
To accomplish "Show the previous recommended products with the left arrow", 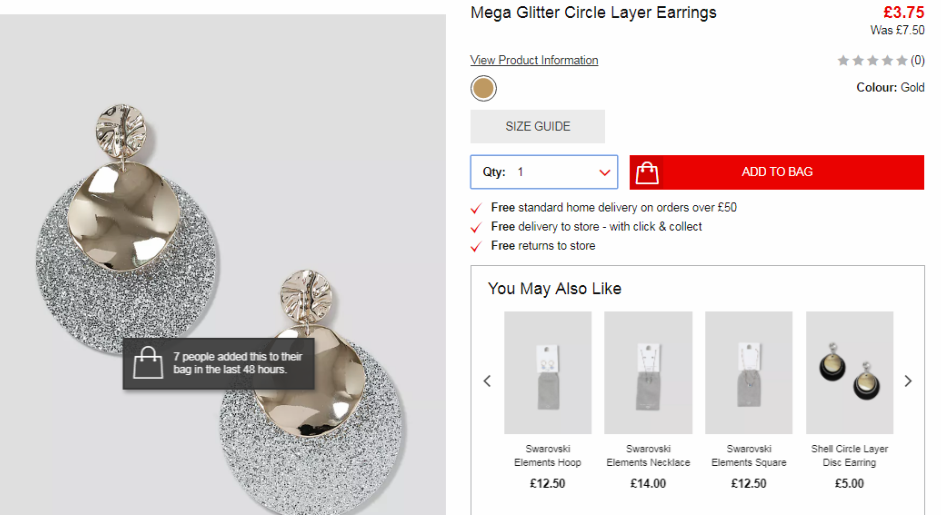I will click(x=487, y=381).
